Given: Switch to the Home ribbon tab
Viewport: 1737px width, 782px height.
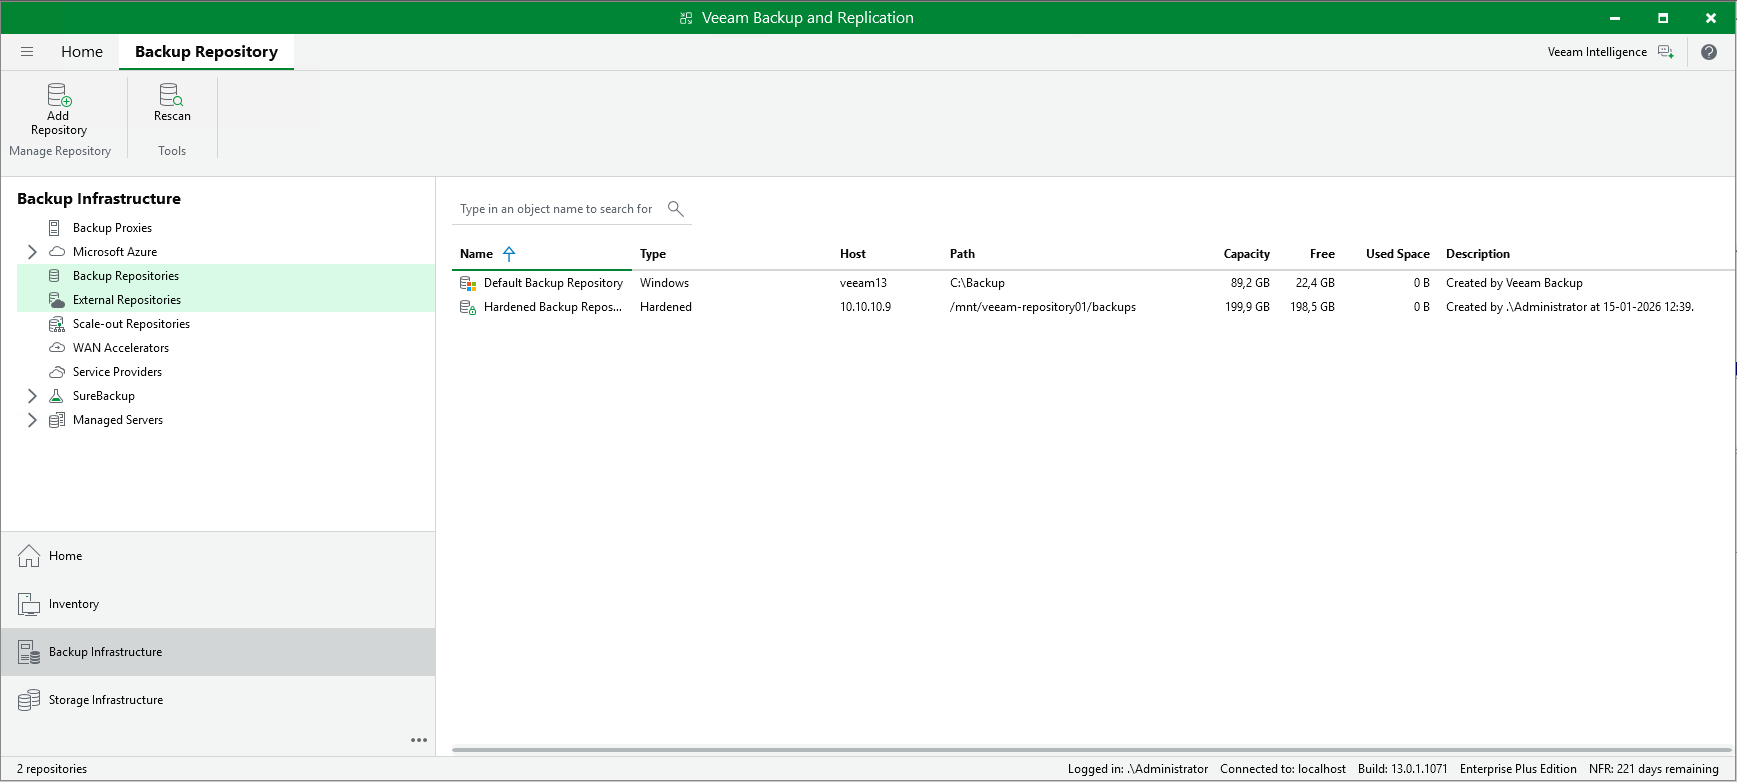Looking at the screenshot, I should (82, 52).
